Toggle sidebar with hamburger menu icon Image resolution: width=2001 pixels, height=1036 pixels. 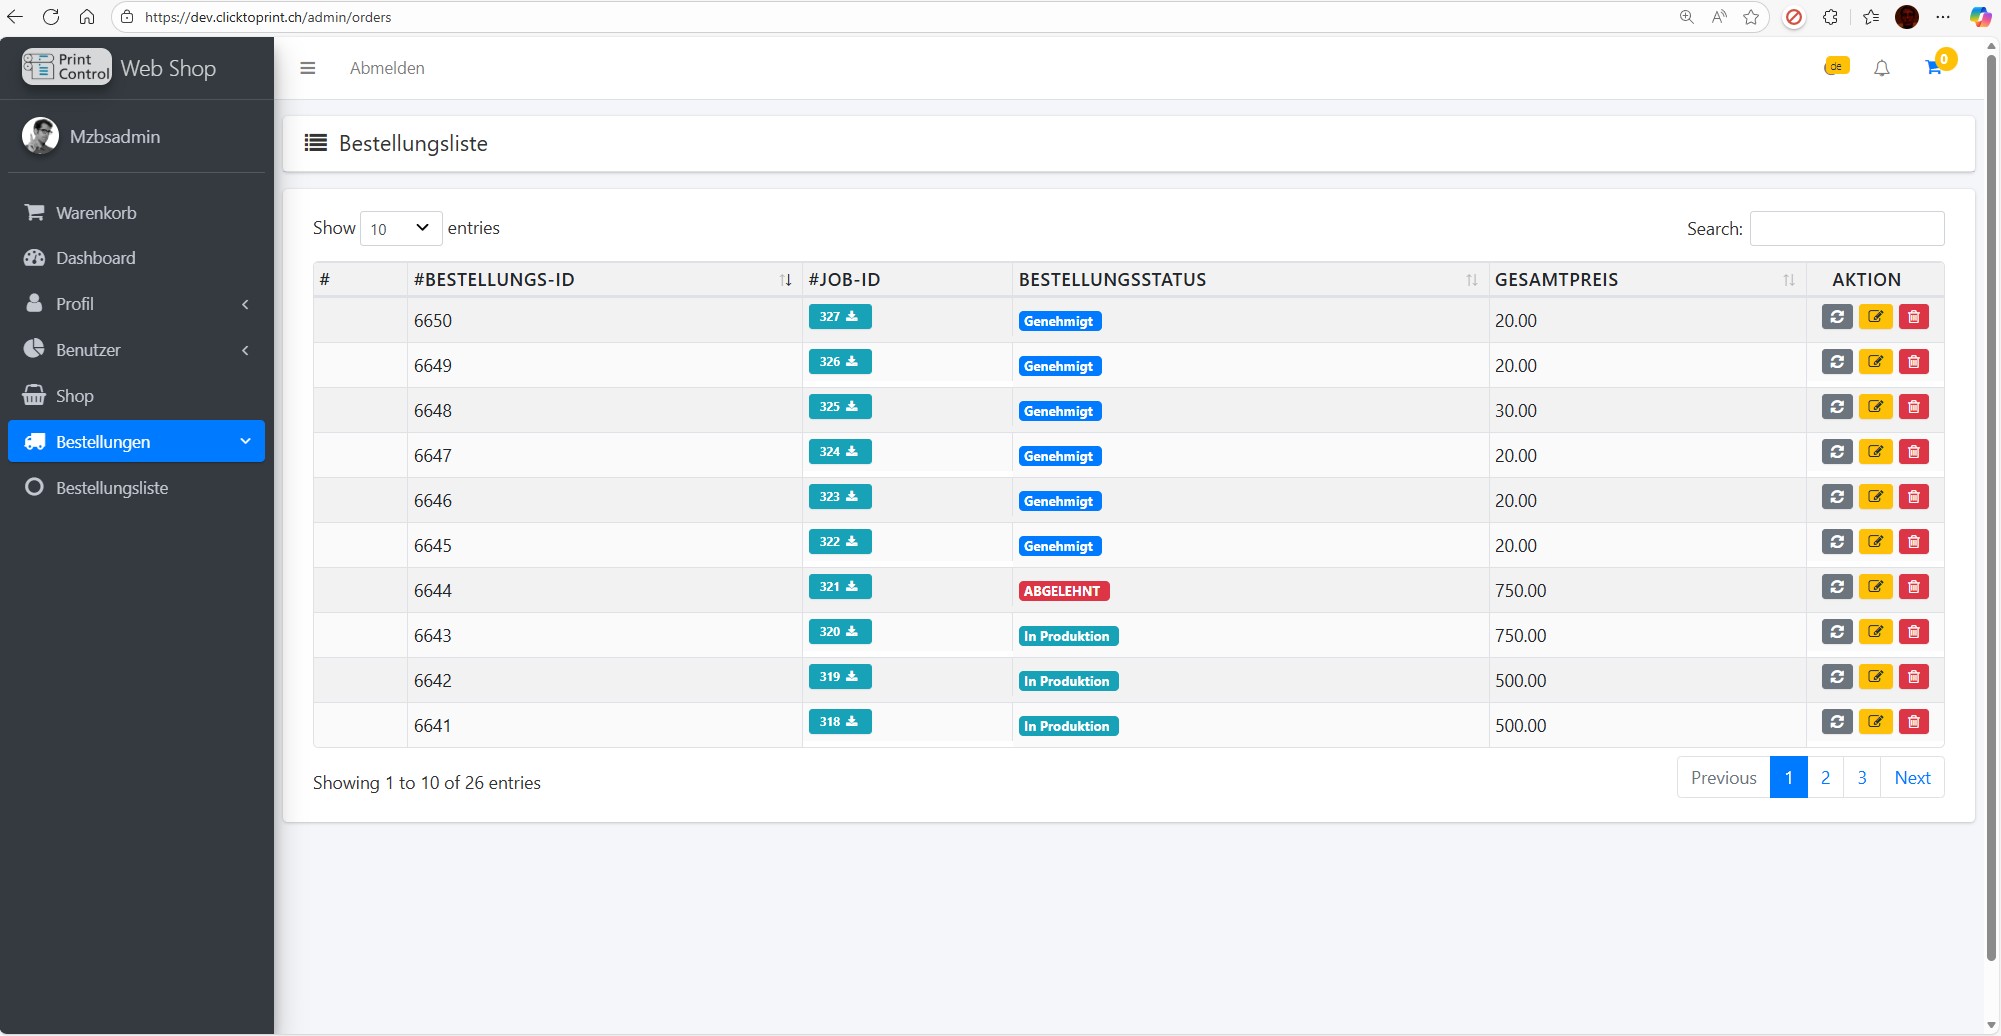pos(308,68)
